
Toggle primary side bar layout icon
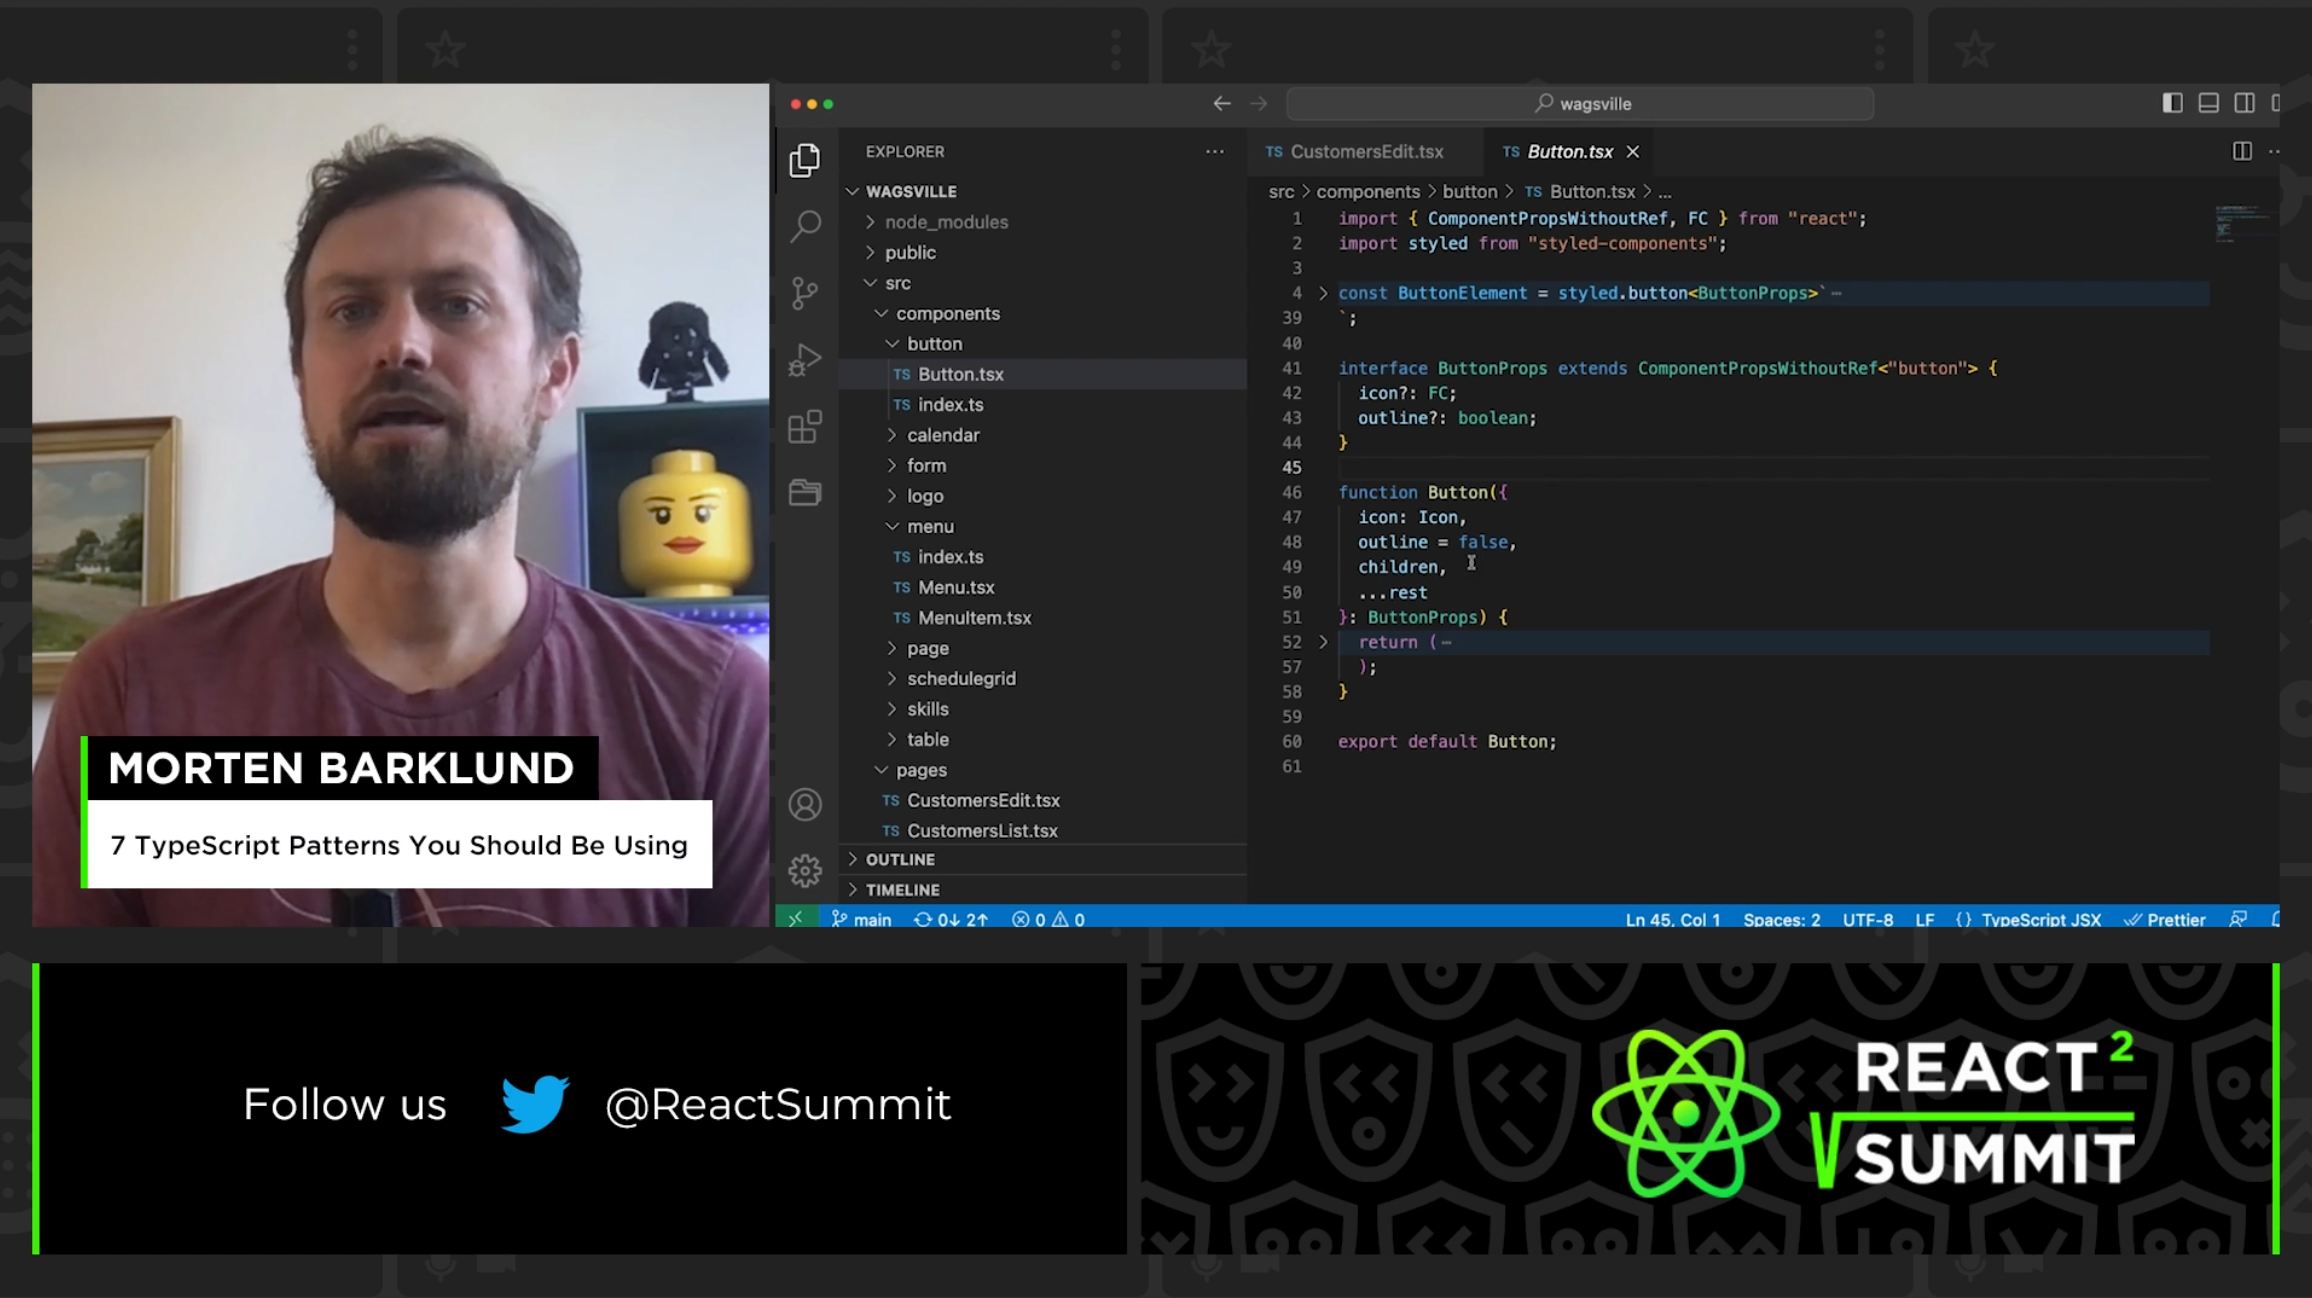click(x=2172, y=103)
